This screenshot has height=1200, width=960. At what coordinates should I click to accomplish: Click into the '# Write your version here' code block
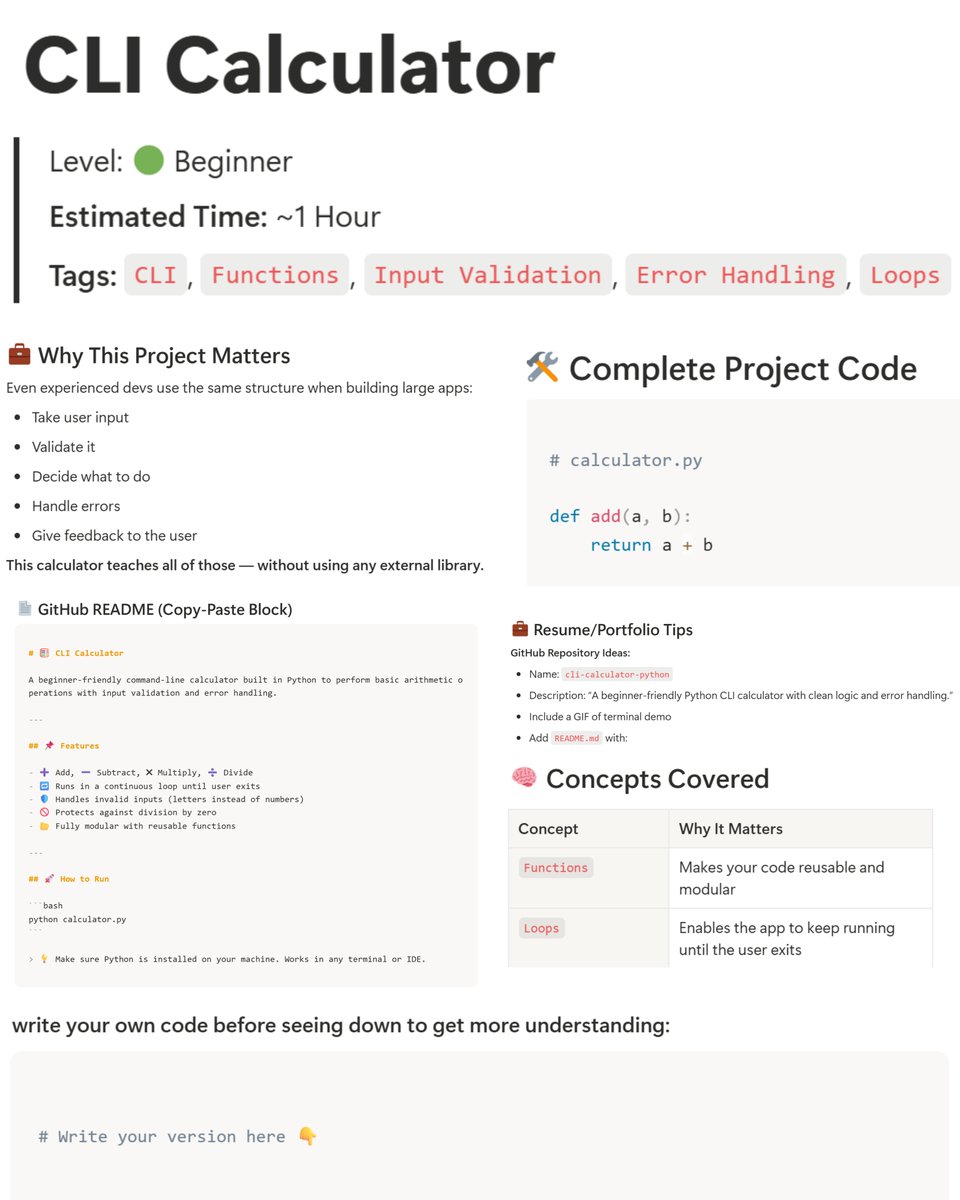[x=479, y=1126]
